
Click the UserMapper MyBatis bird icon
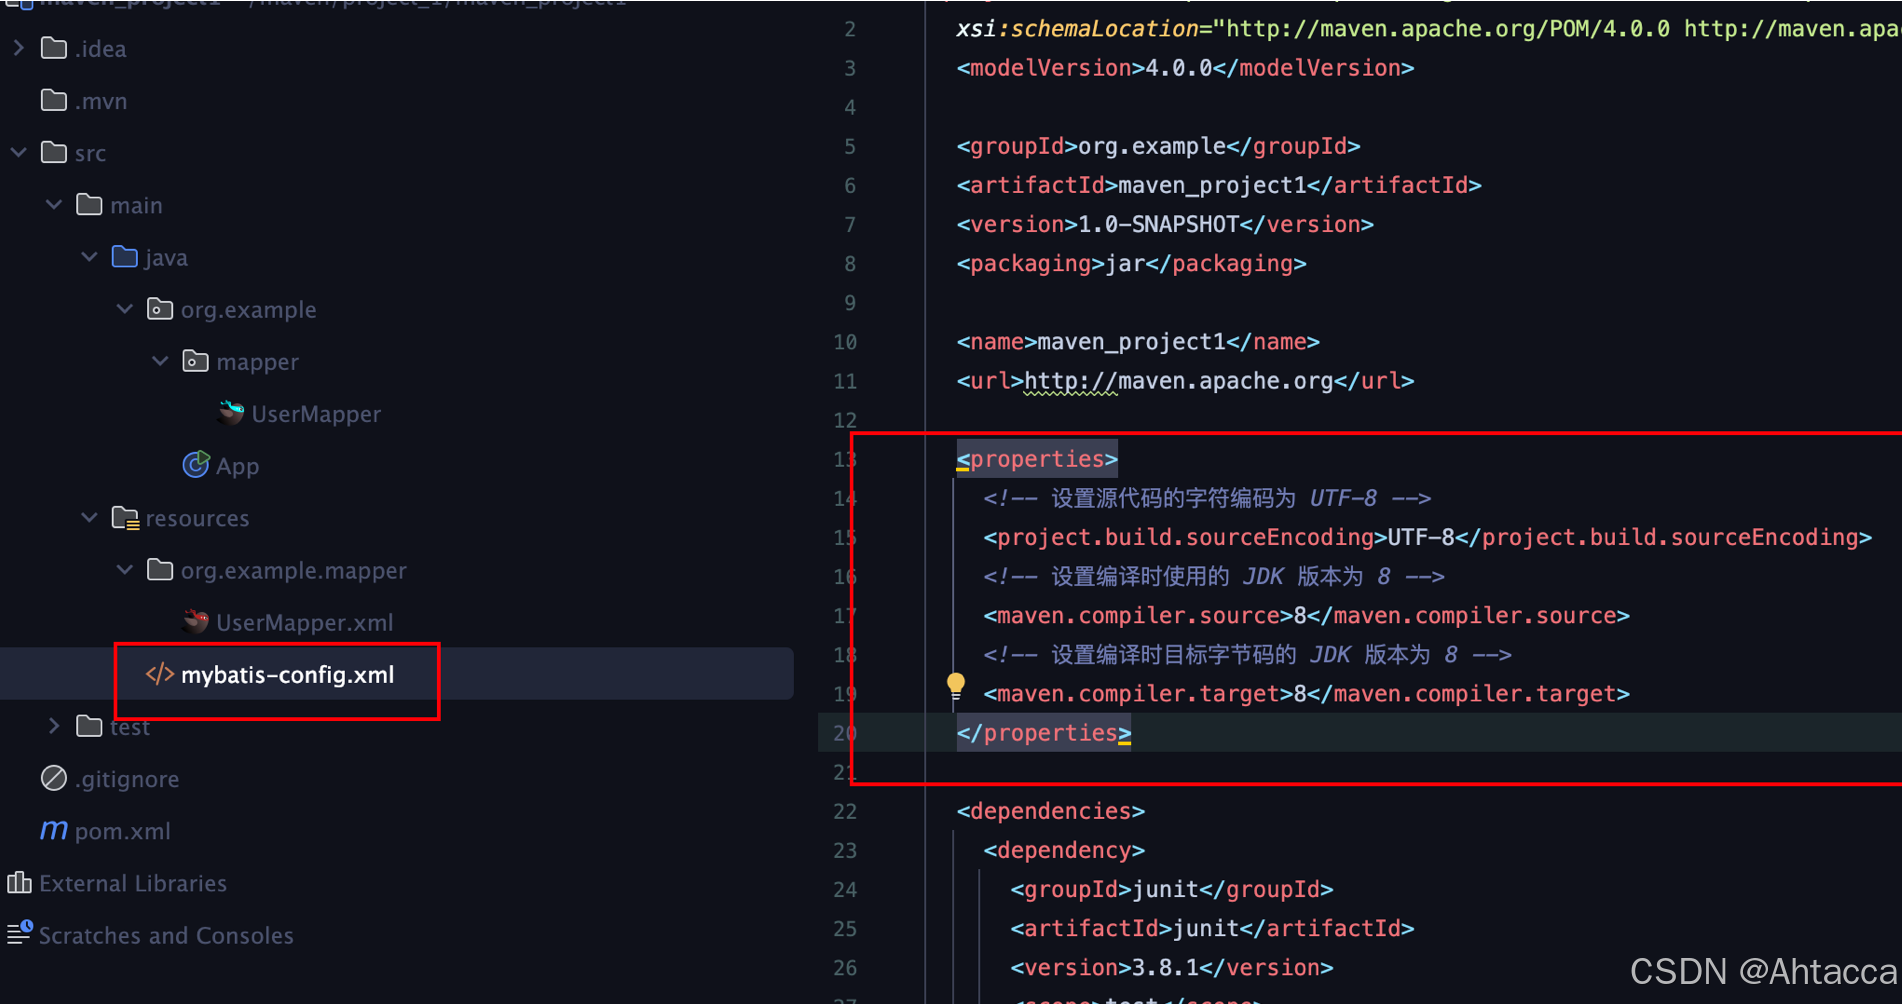(x=231, y=413)
